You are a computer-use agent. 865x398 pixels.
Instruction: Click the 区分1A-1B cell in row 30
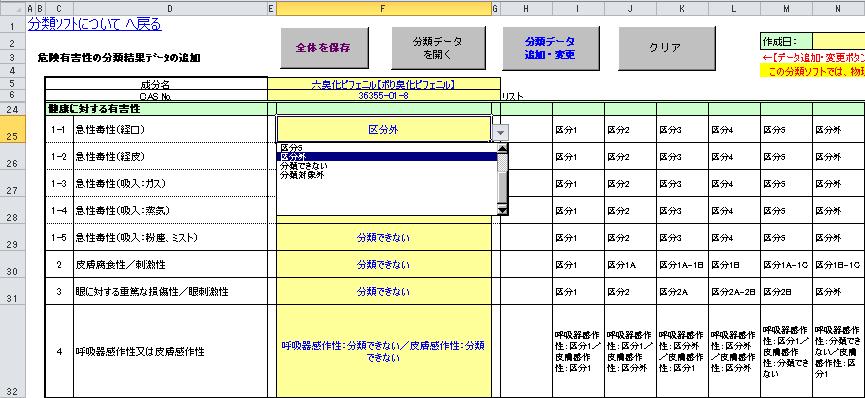pos(682,265)
